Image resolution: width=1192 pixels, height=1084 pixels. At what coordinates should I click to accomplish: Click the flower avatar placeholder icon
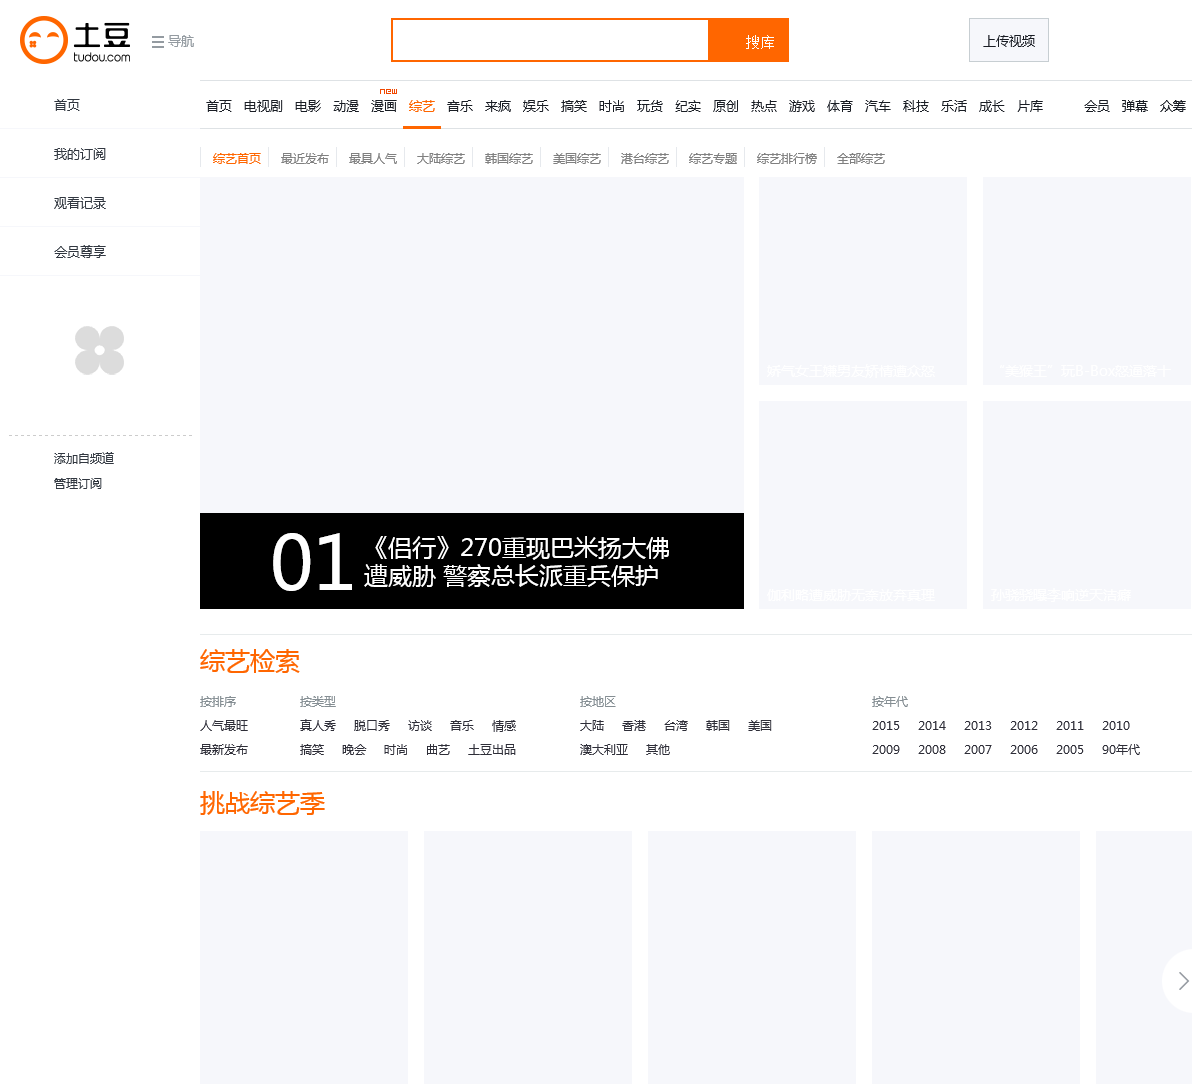(x=100, y=350)
